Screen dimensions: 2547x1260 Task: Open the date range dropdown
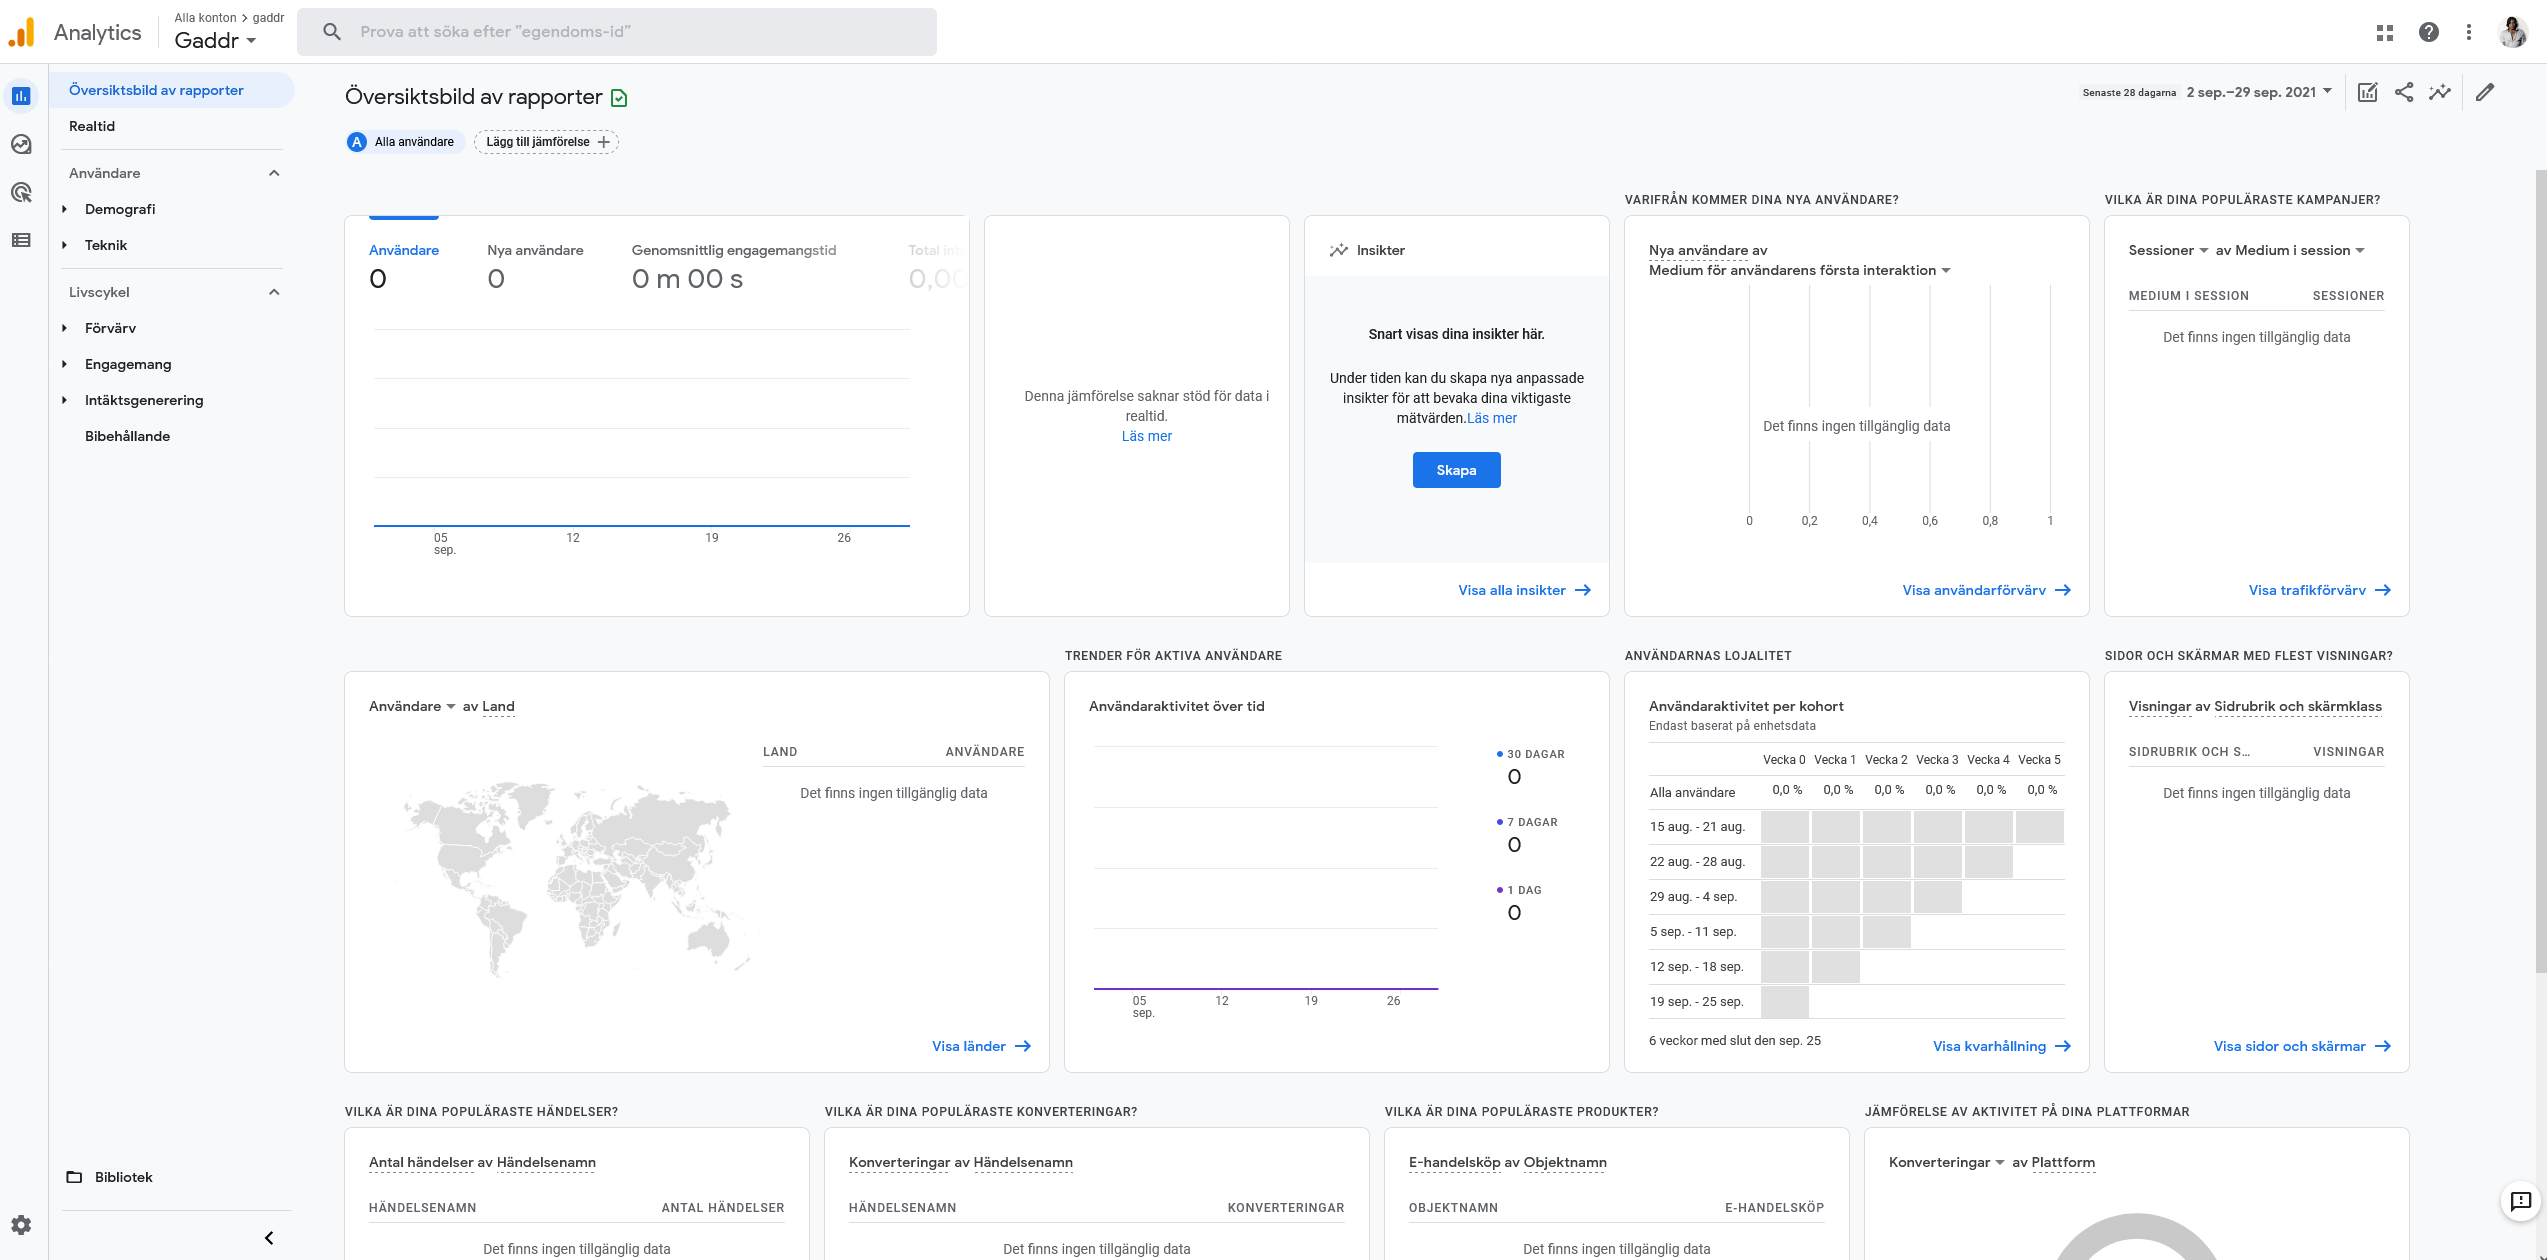coord(2258,92)
